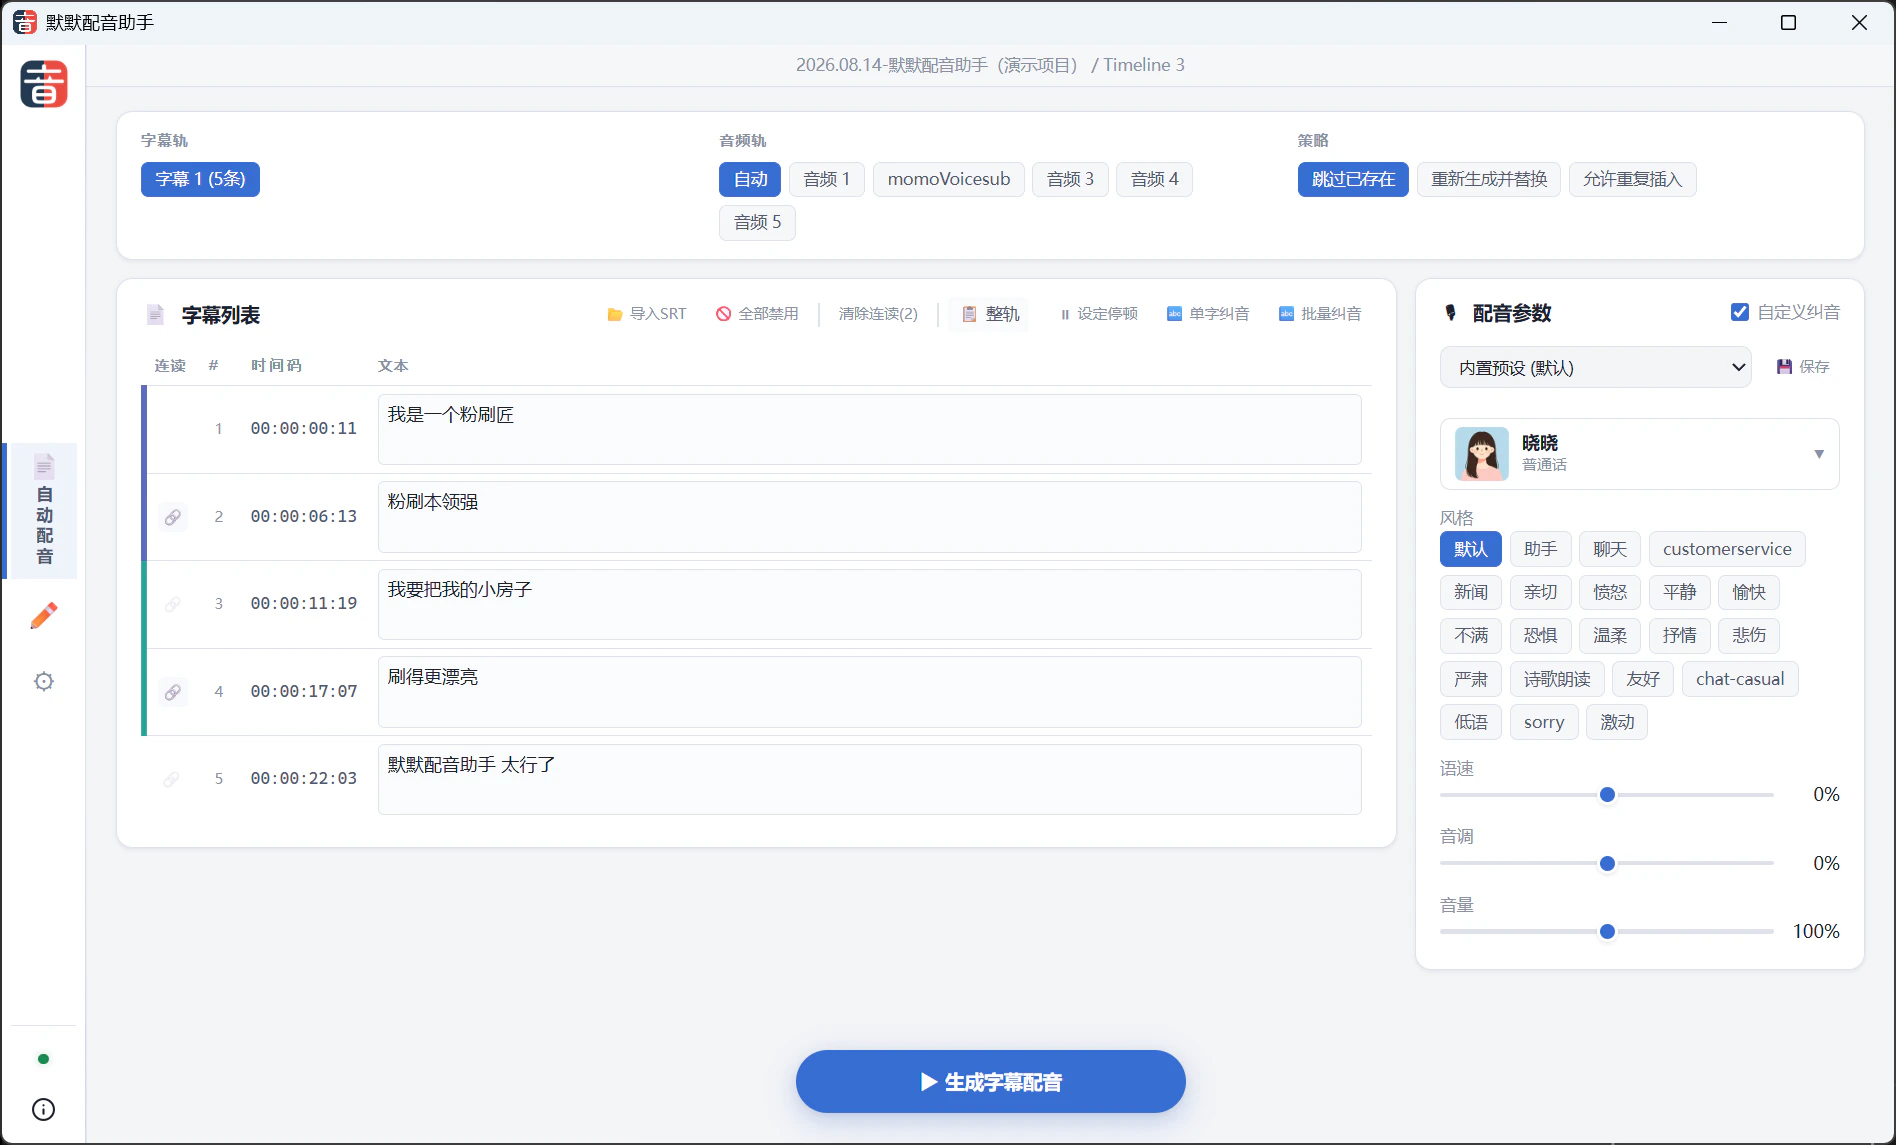
Task: Choose the momoVoicesub audio track
Action: click(948, 179)
